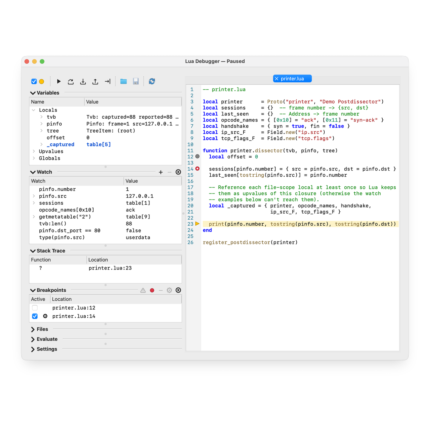Image resolution: width=430 pixels, height=430 pixels.
Task: Collapse the Watch section
Action: tap(33, 172)
